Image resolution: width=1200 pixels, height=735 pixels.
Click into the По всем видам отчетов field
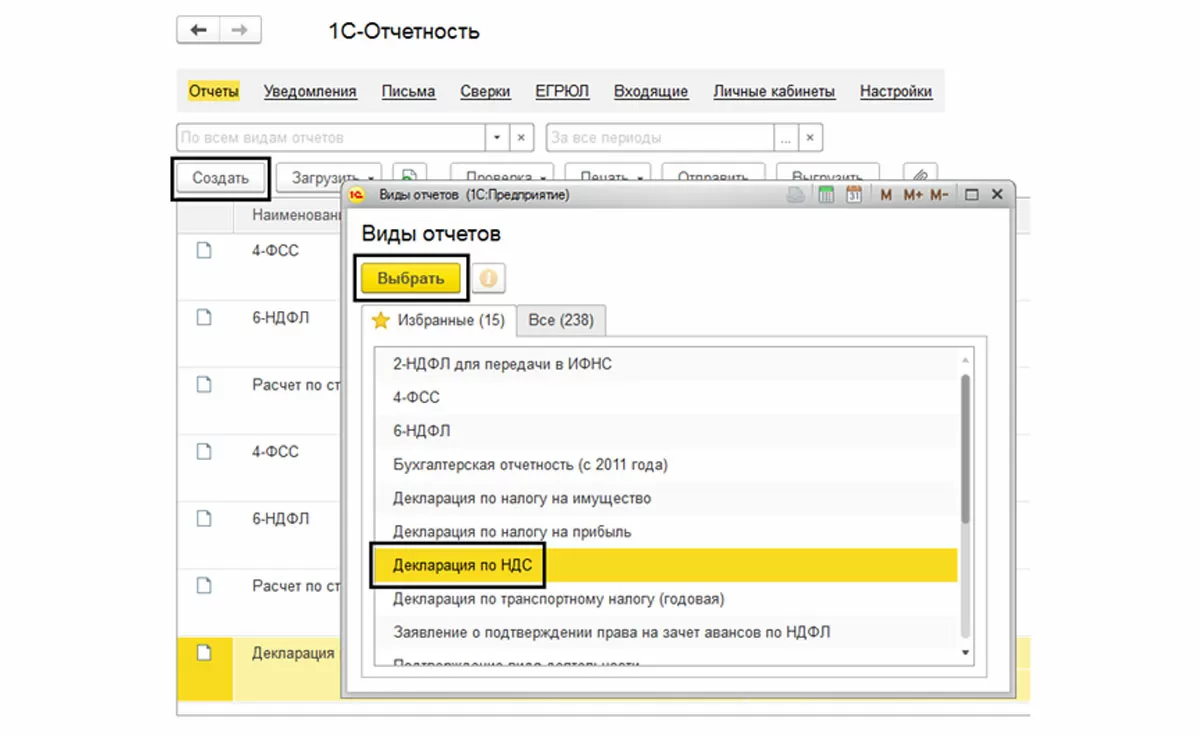click(x=331, y=138)
